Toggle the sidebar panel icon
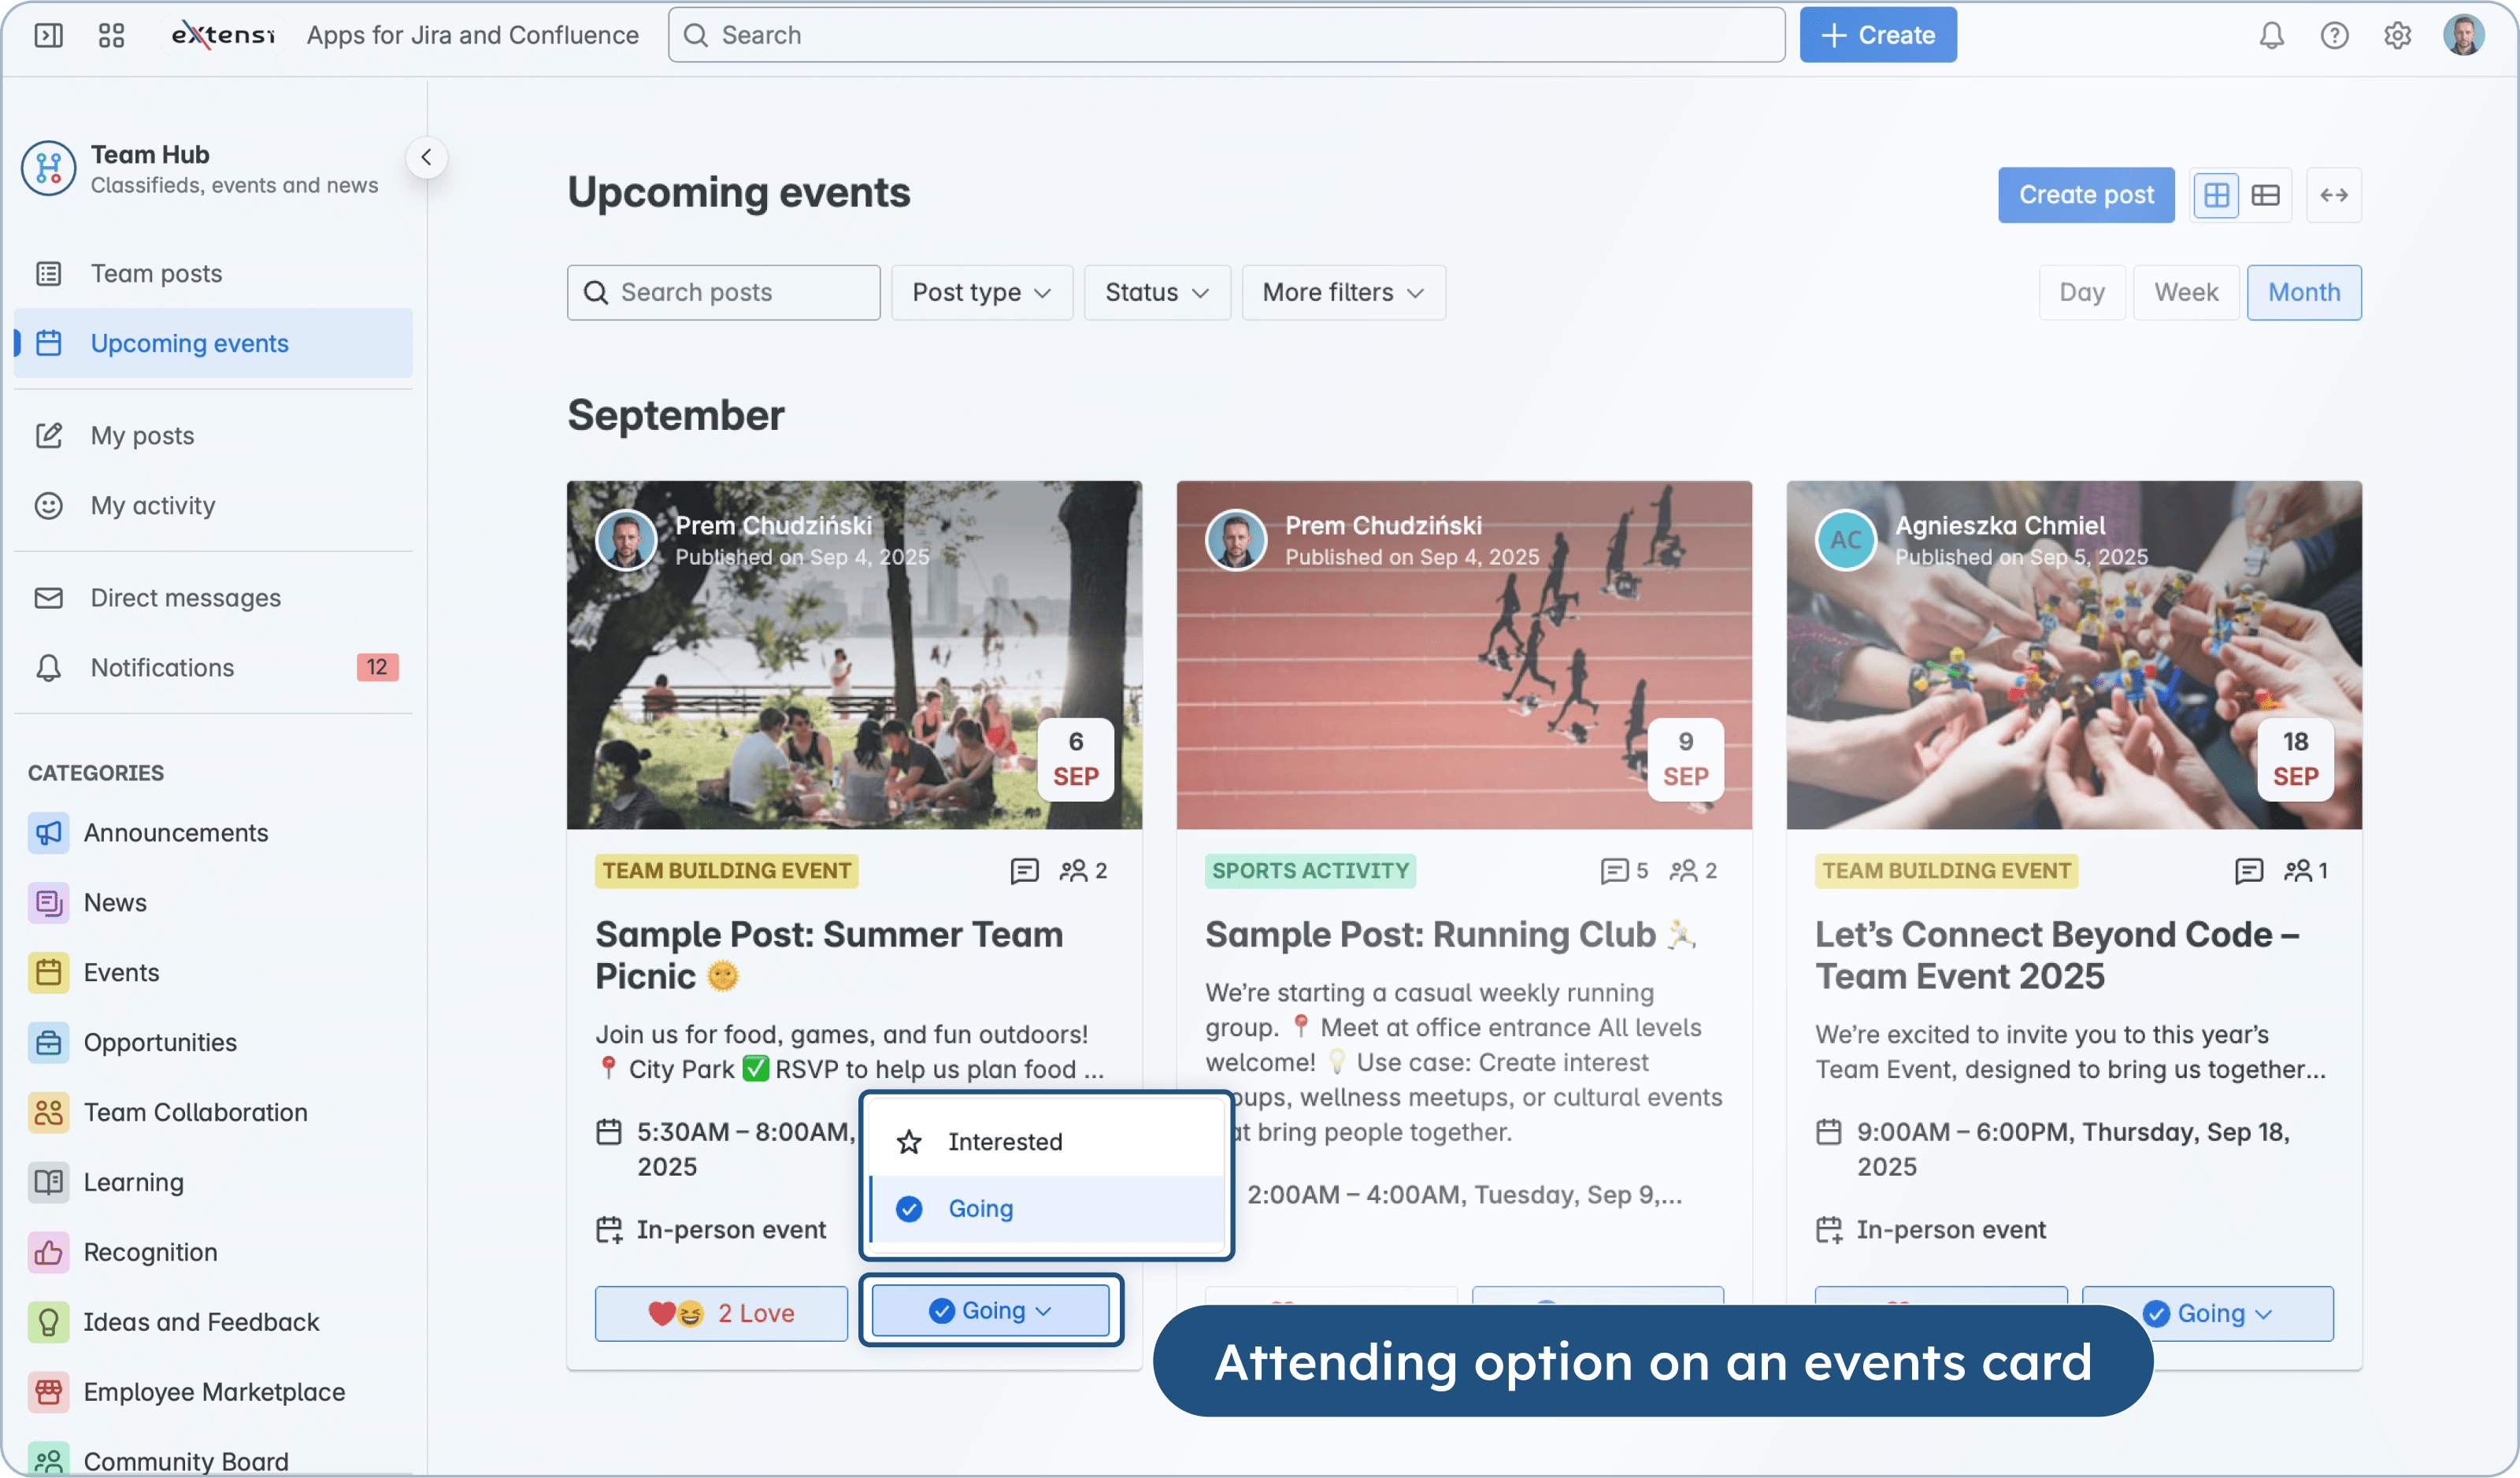This screenshot has width=2520, height=1478. tap(48, 36)
